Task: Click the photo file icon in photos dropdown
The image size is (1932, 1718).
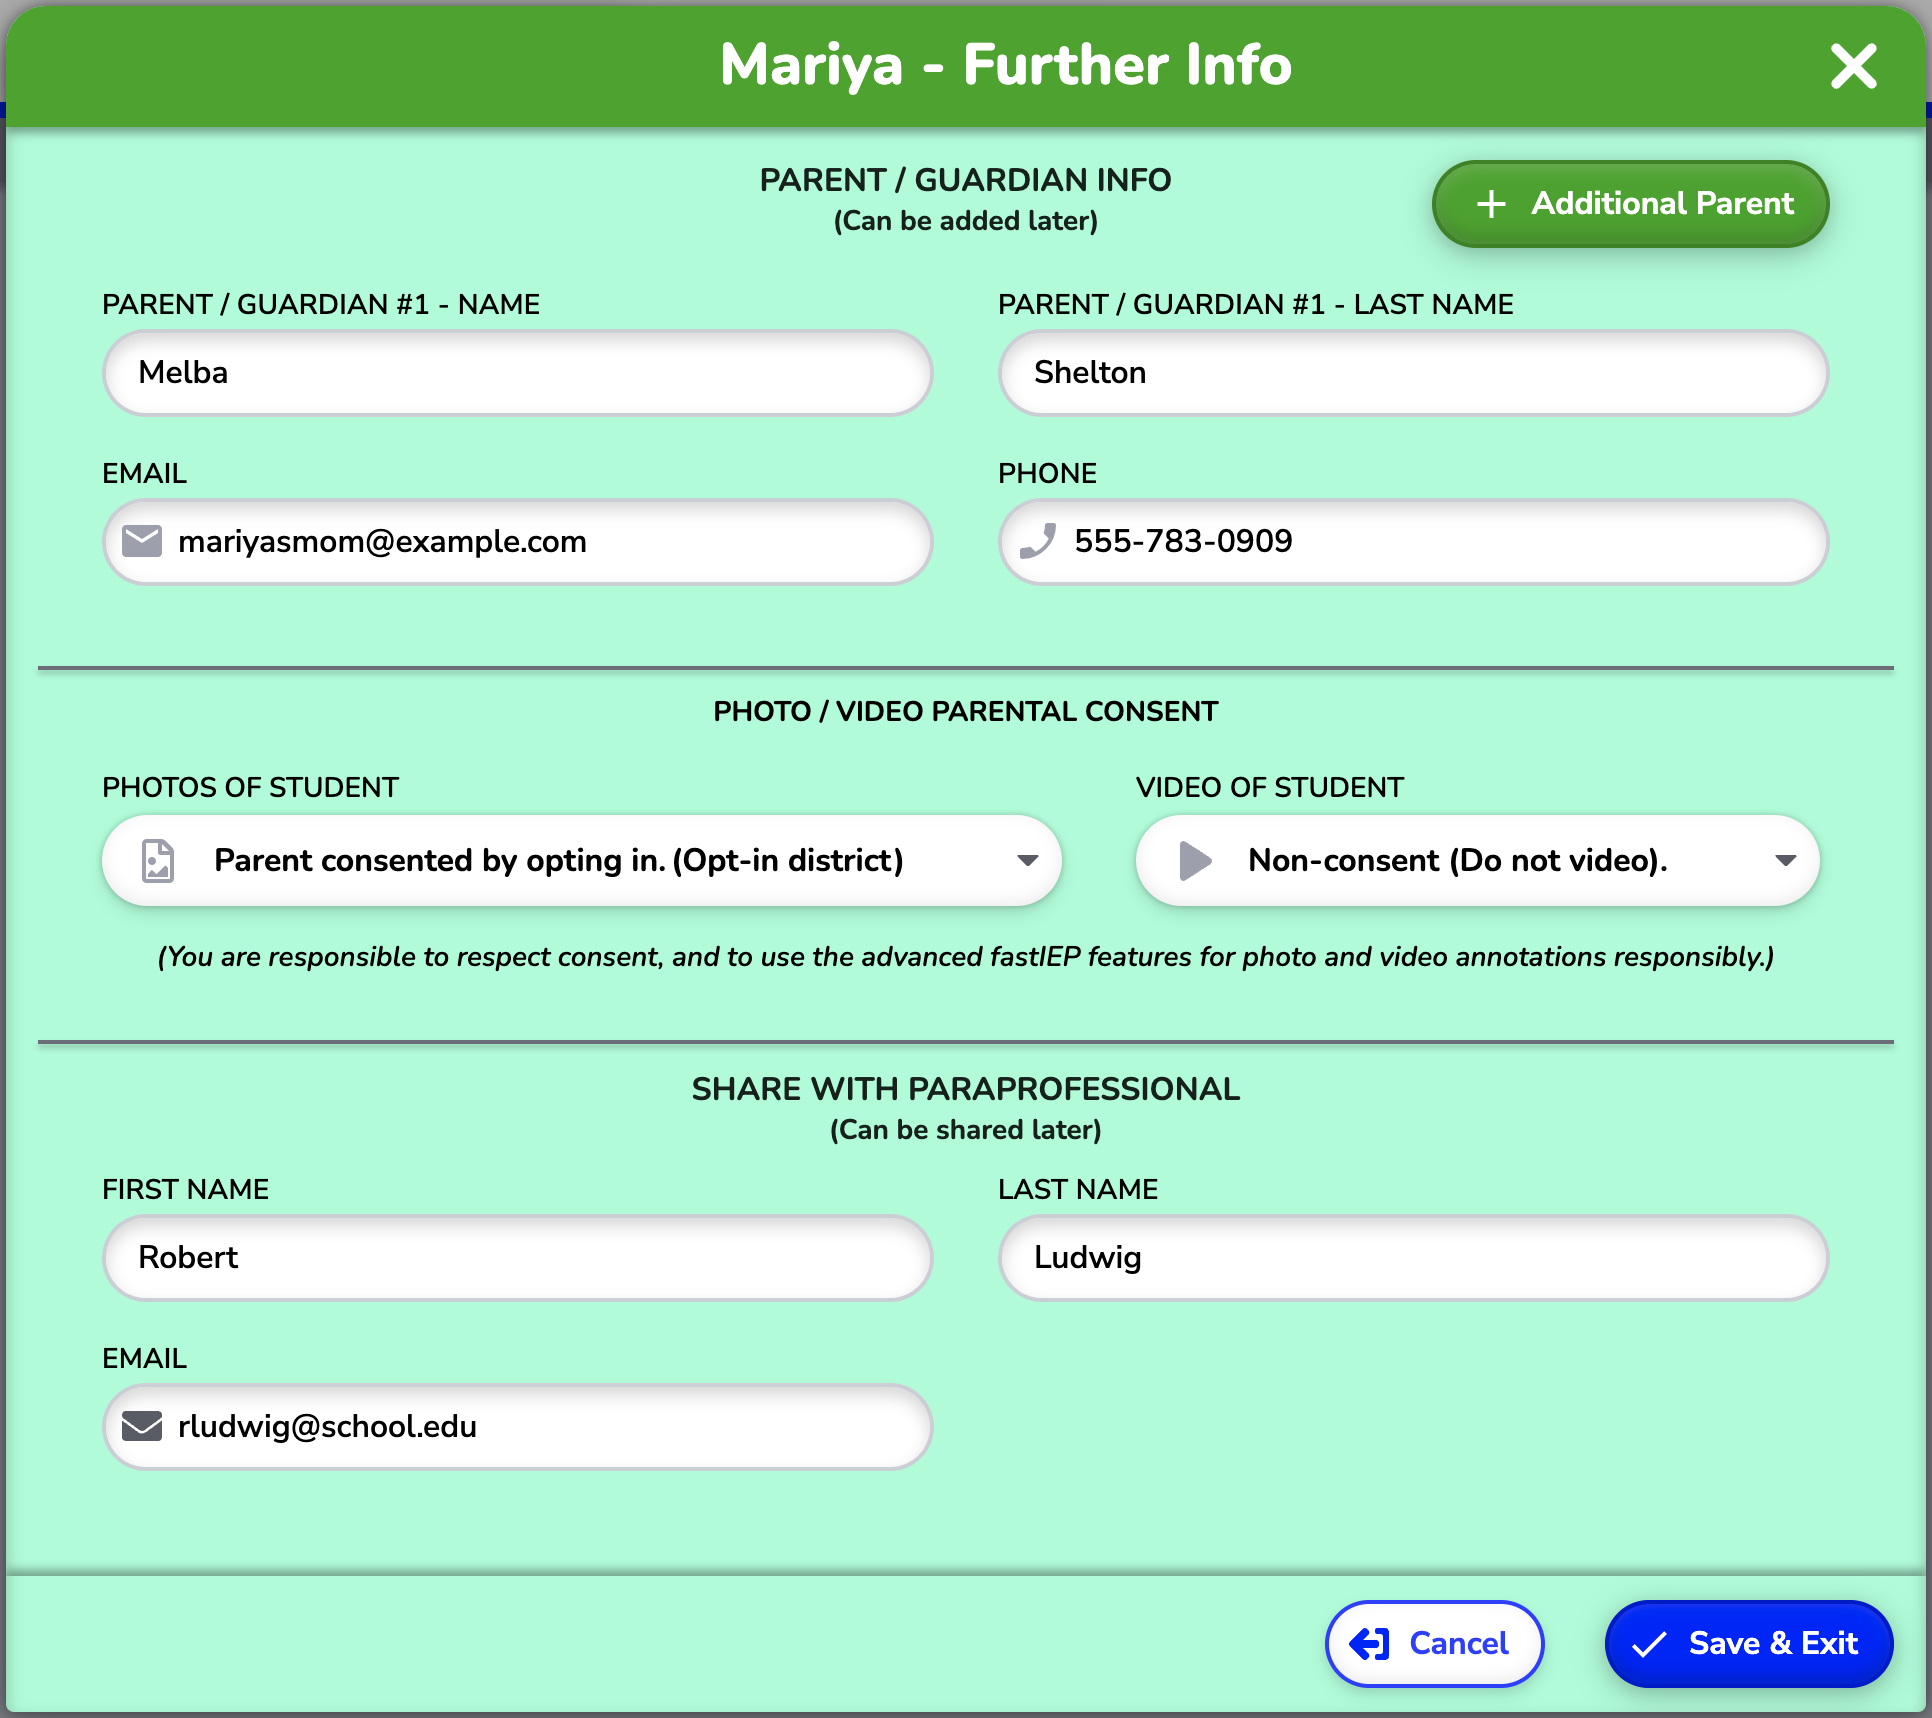Action: pos(158,860)
